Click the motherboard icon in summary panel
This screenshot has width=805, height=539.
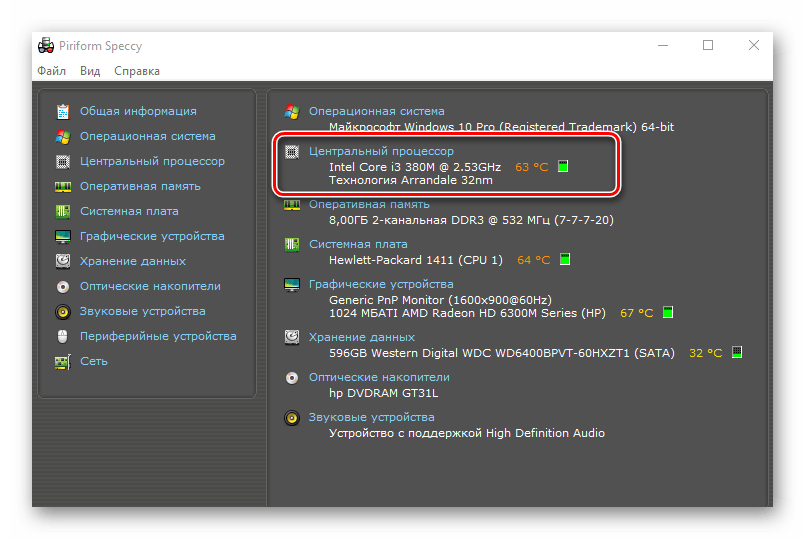292,244
